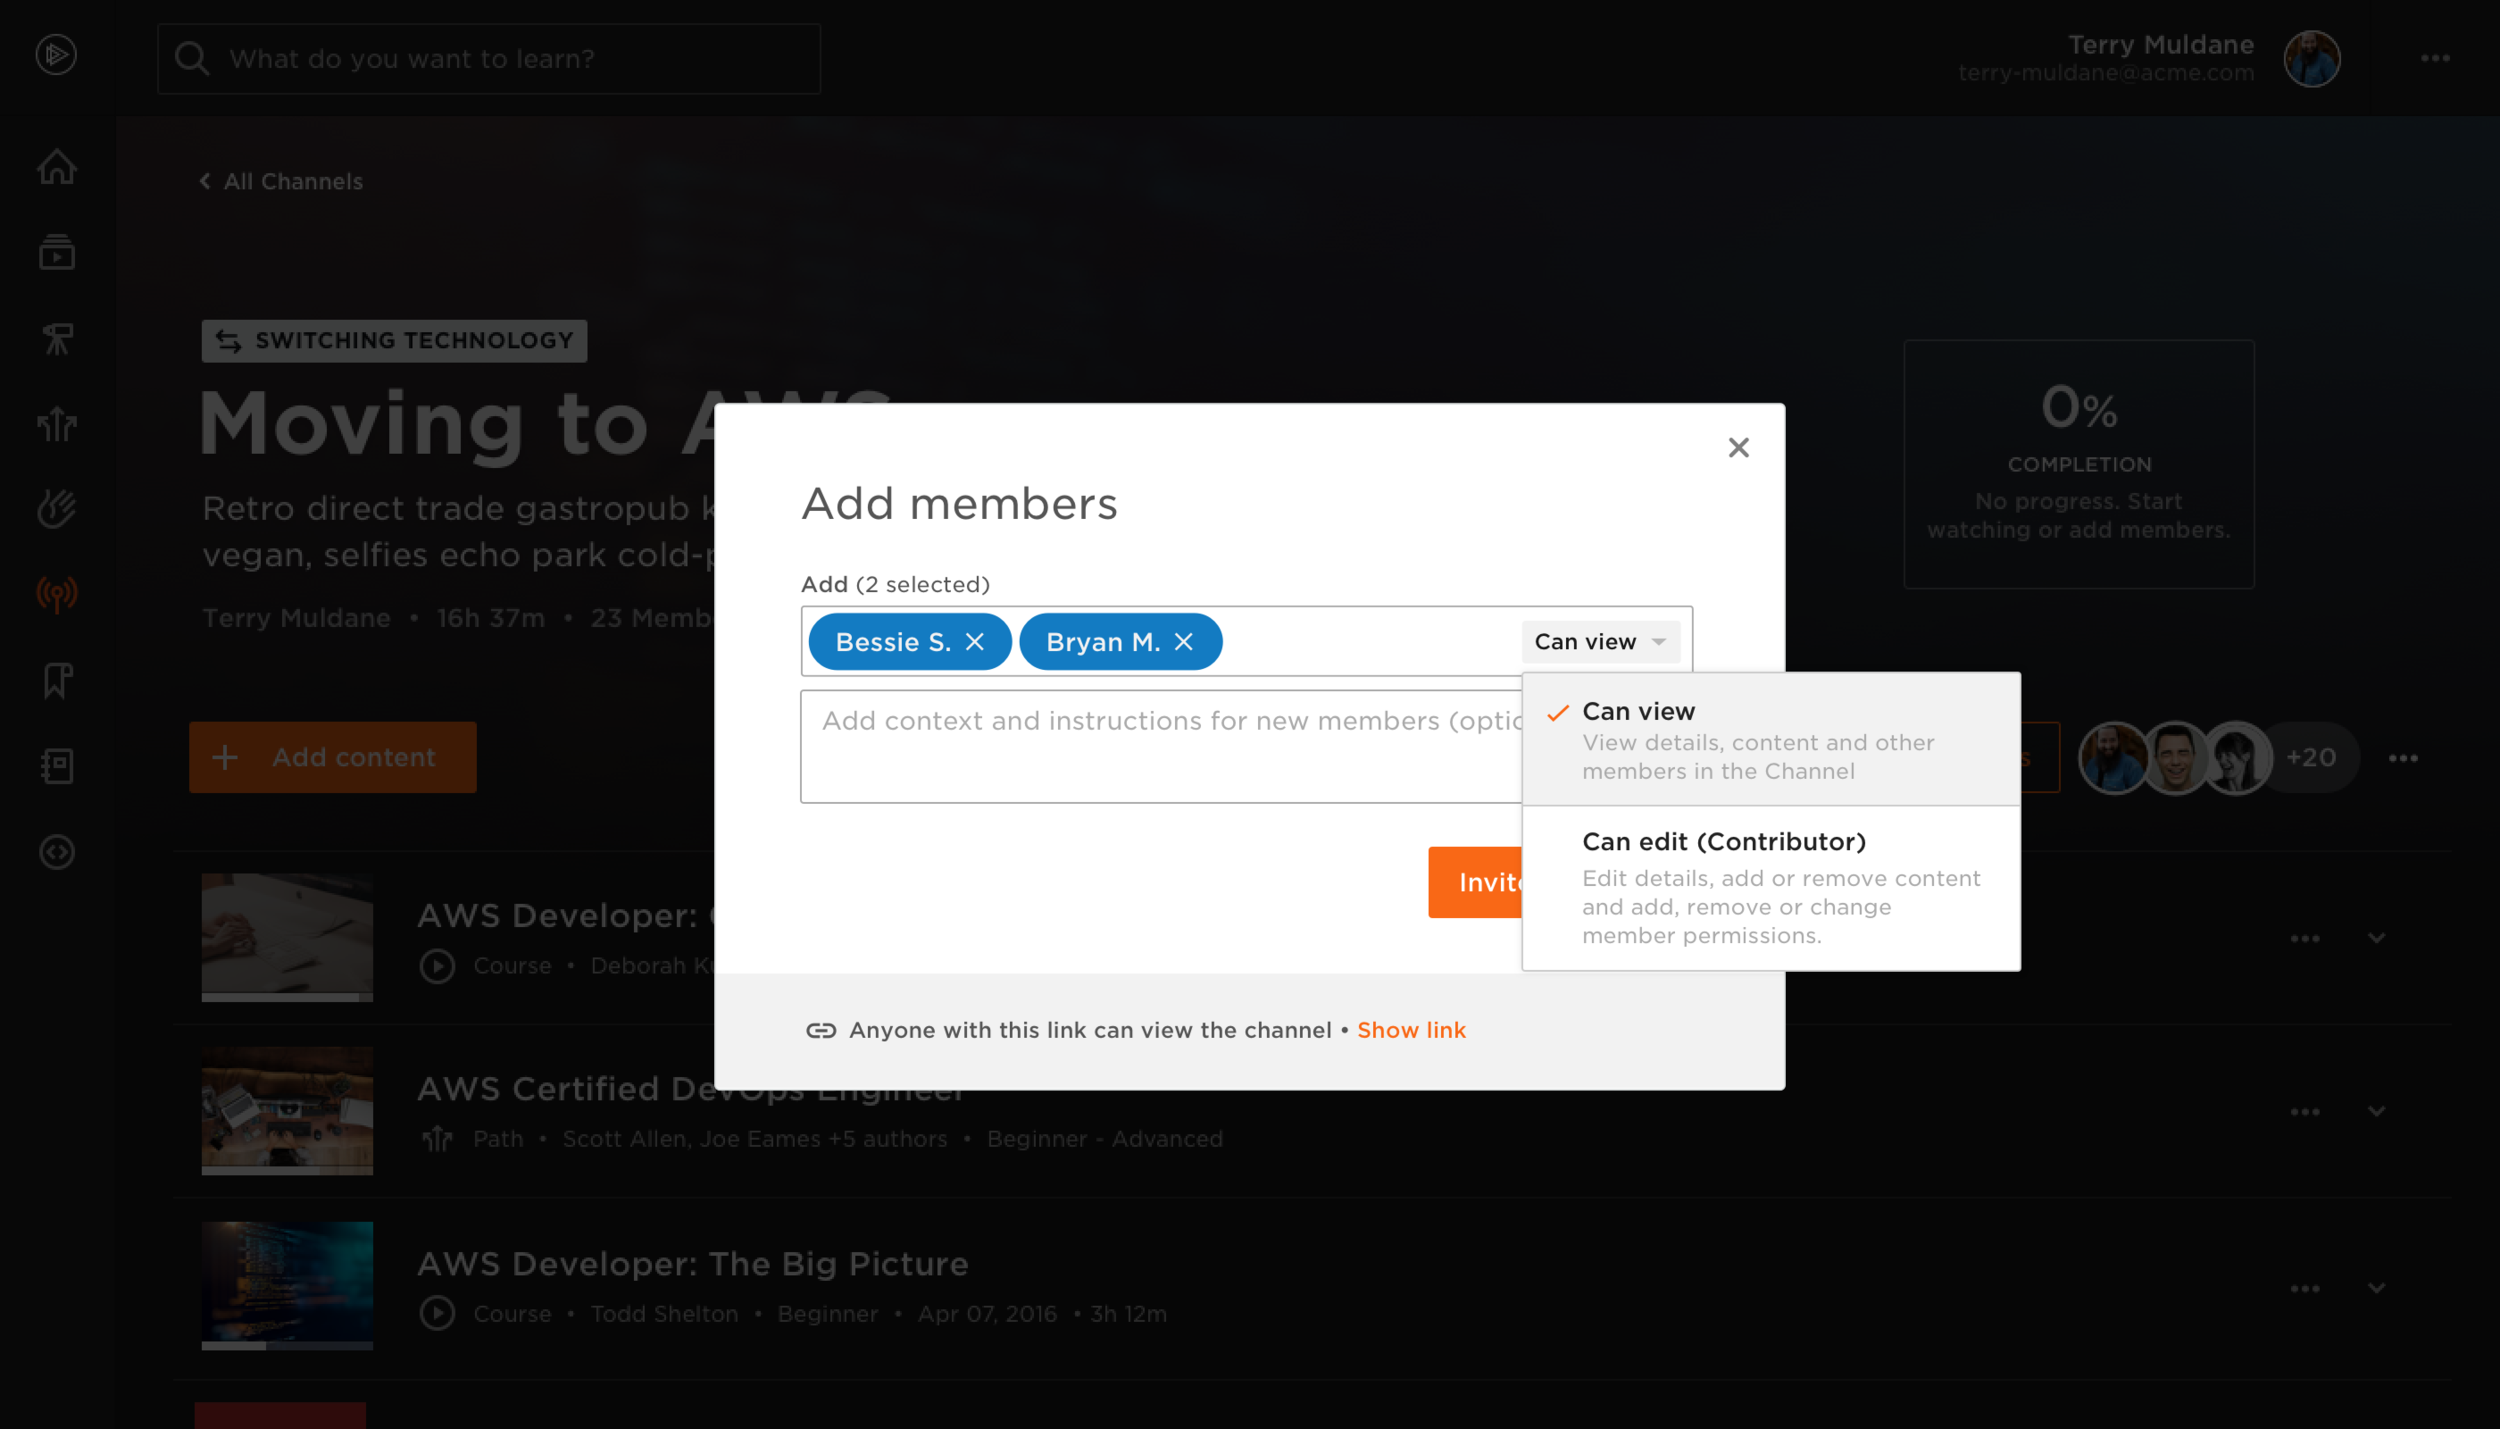Viewport: 2500px width, 1429px height.
Task: Select Can edit (Contributor) permission option
Action: [x=1771, y=888]
